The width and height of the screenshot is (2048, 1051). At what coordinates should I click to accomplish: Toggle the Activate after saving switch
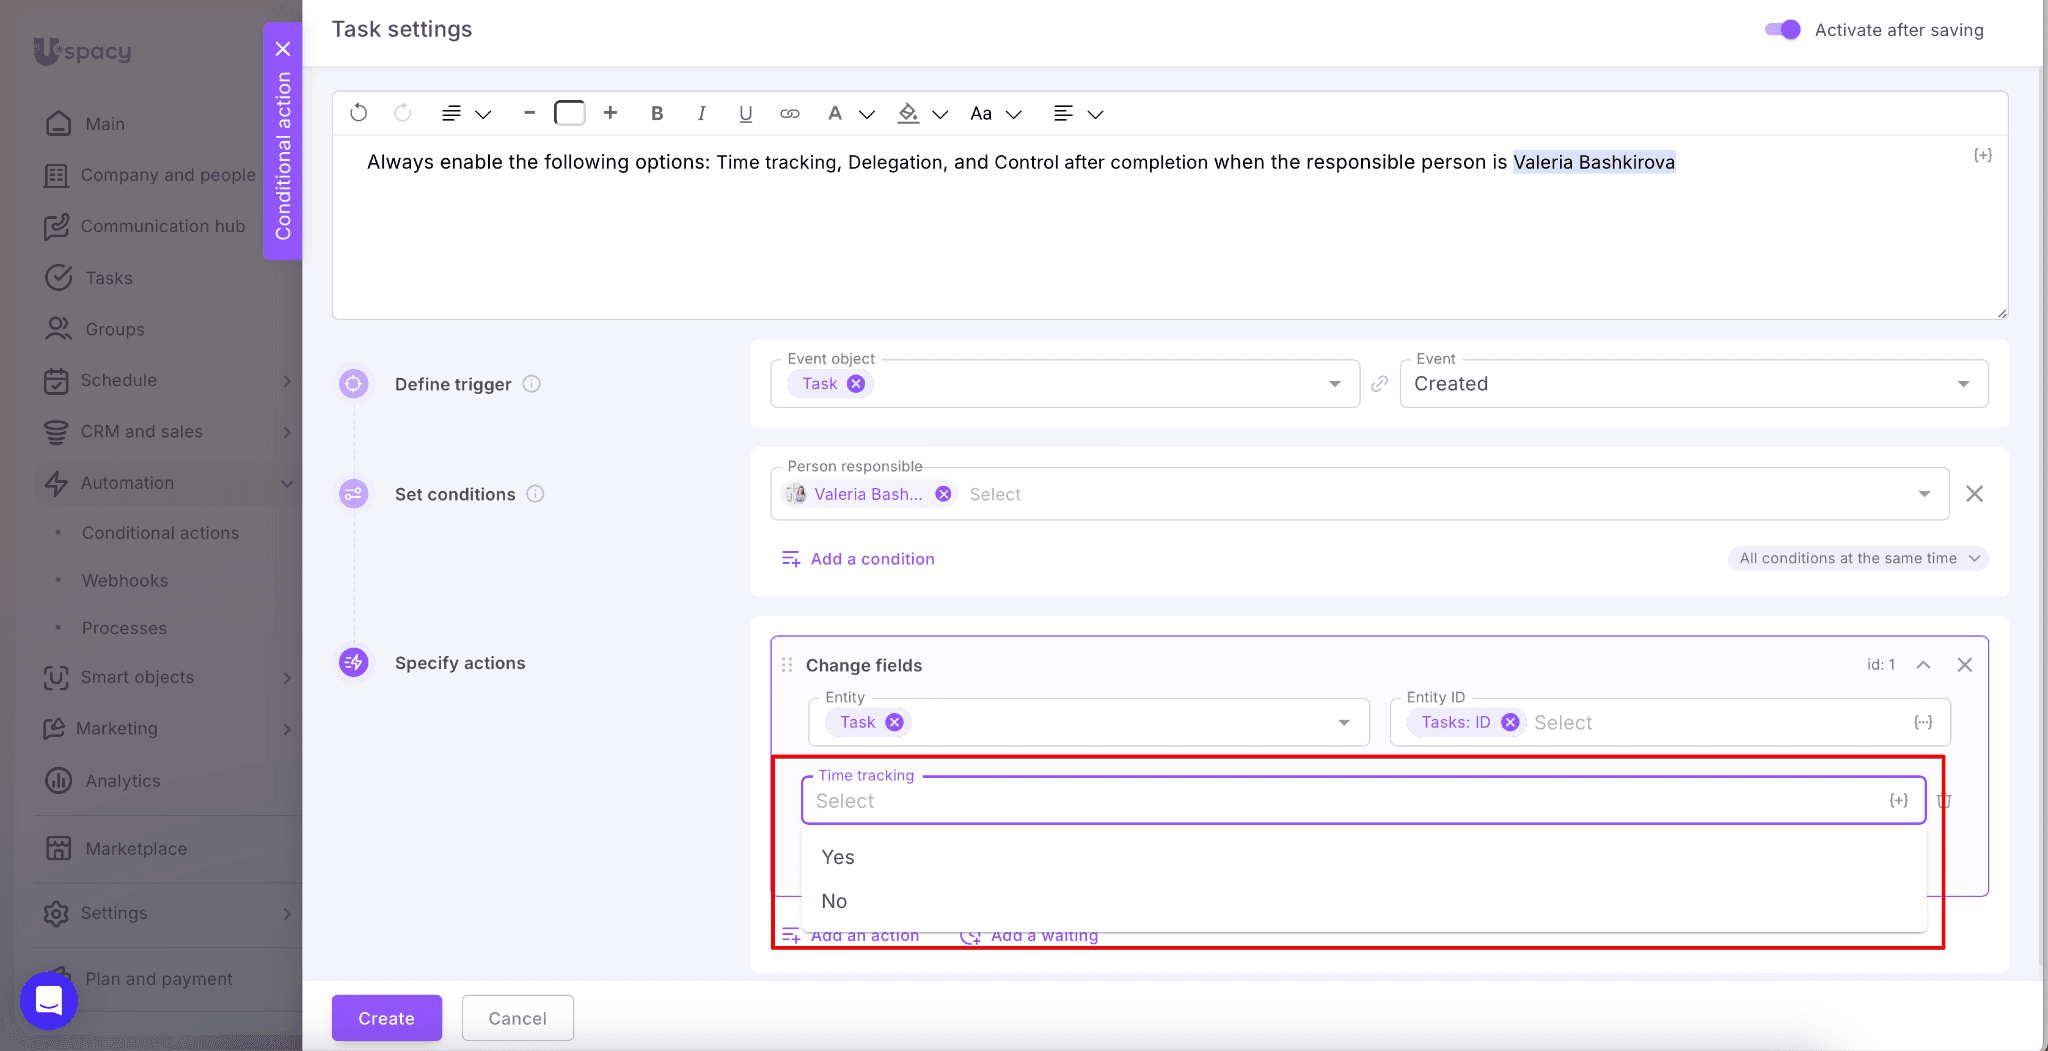click(x=1782, y=30)
